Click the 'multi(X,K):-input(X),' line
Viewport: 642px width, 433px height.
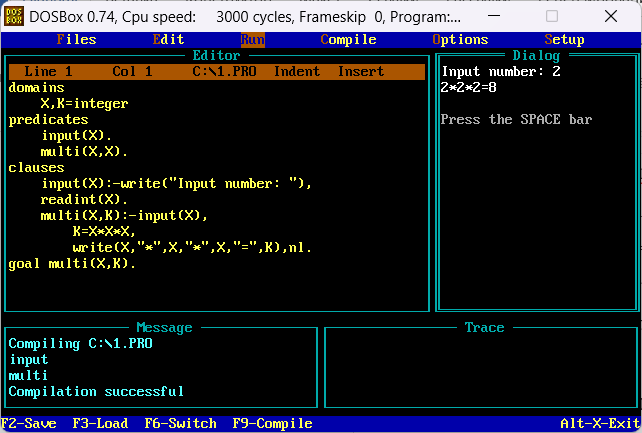click(124, 215)
